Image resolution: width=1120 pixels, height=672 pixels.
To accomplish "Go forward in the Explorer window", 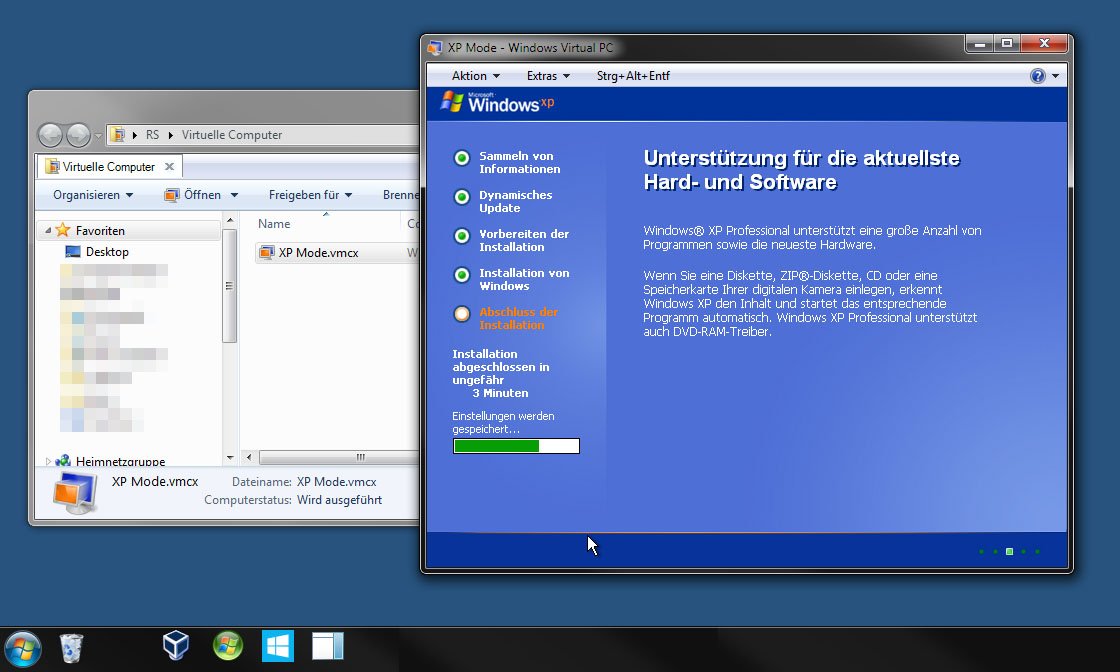I will click(78, 134).
